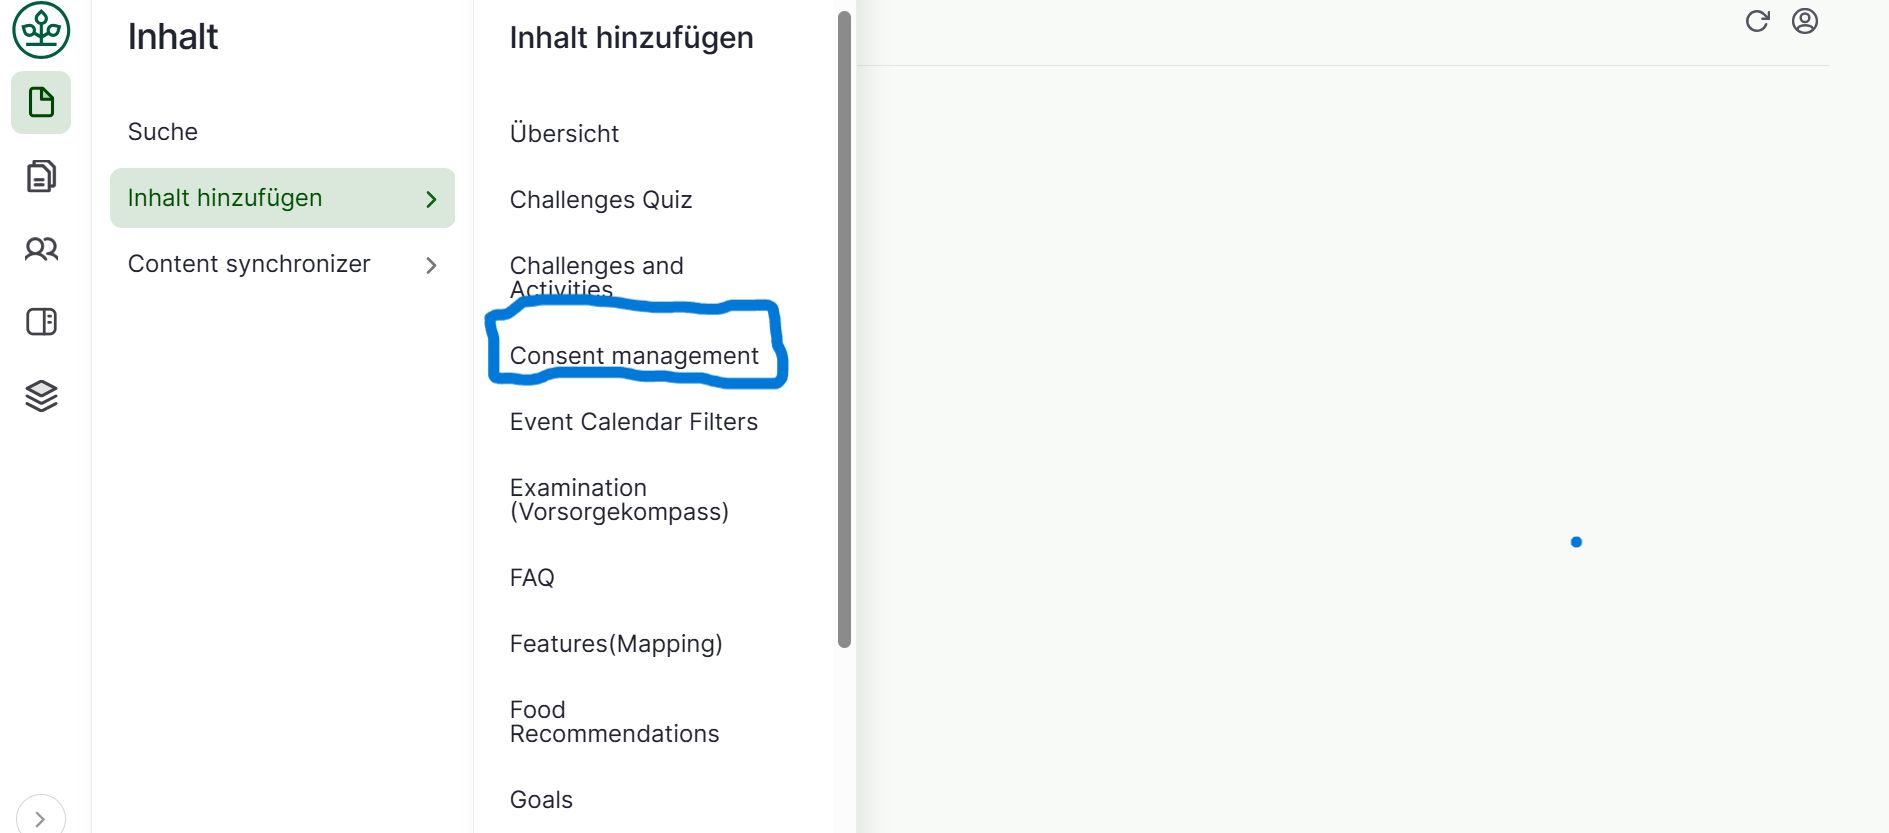Click the submenu vertical scrollbar

[x=844, y=330]
